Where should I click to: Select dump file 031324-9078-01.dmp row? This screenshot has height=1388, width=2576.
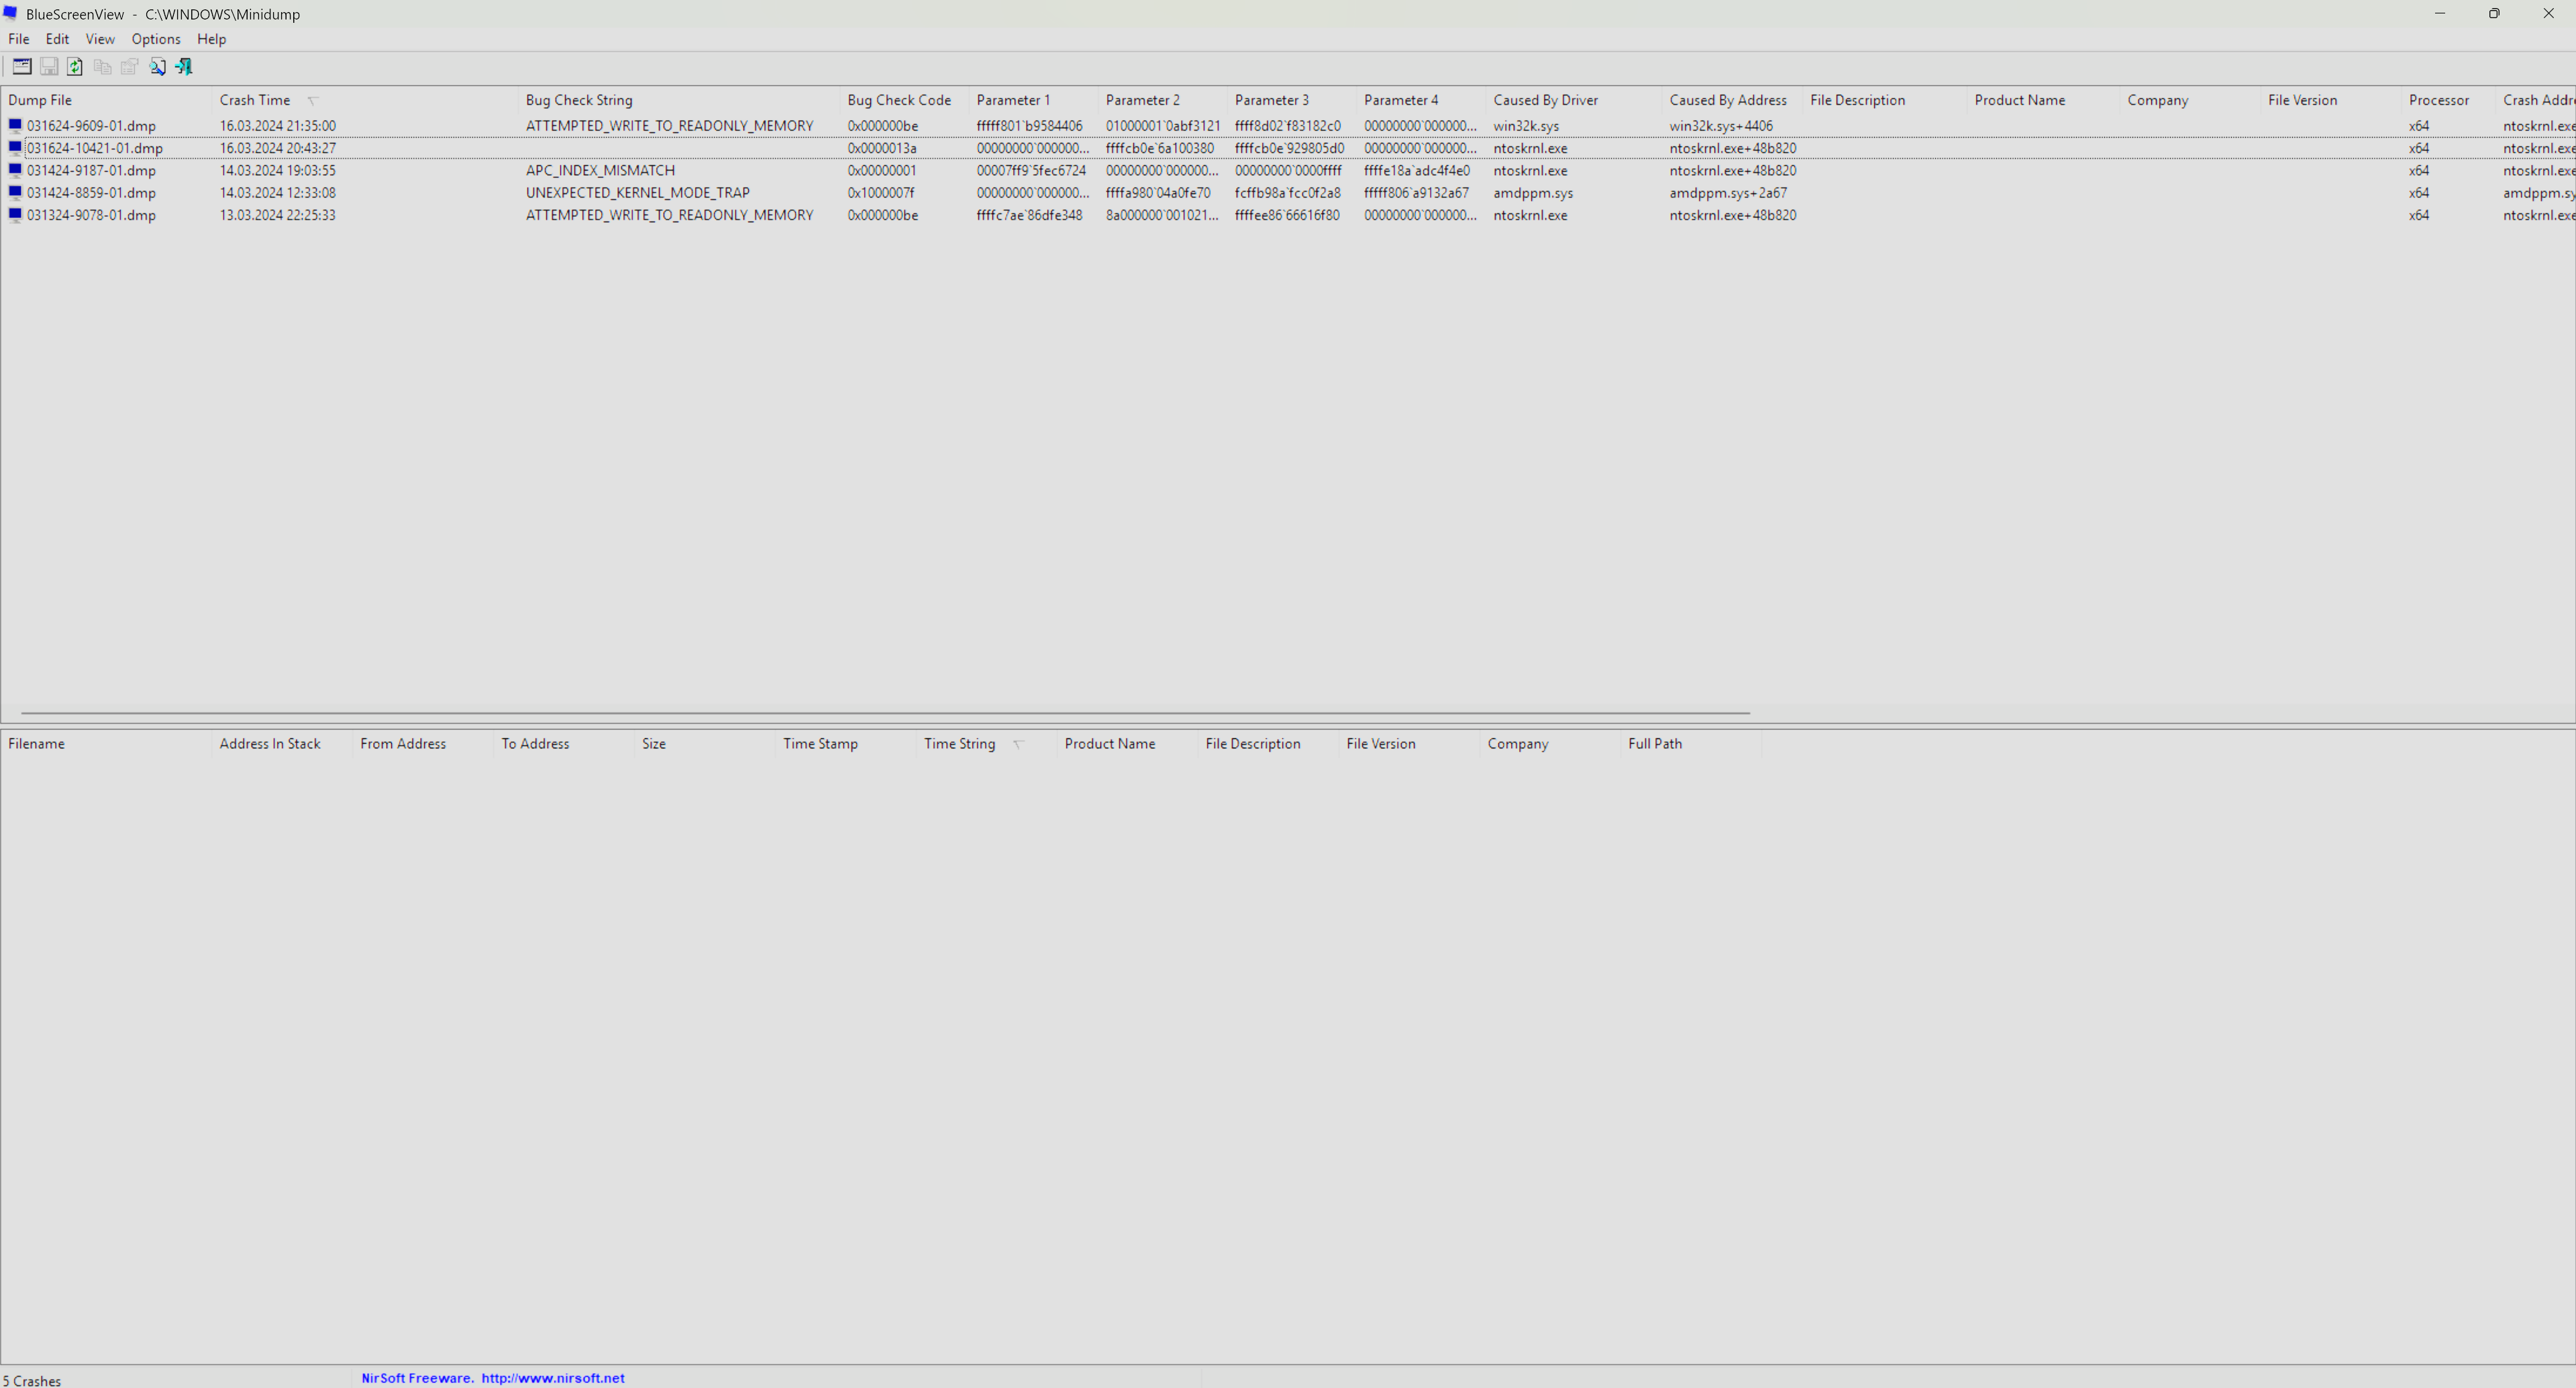click(x=91, y=215)
